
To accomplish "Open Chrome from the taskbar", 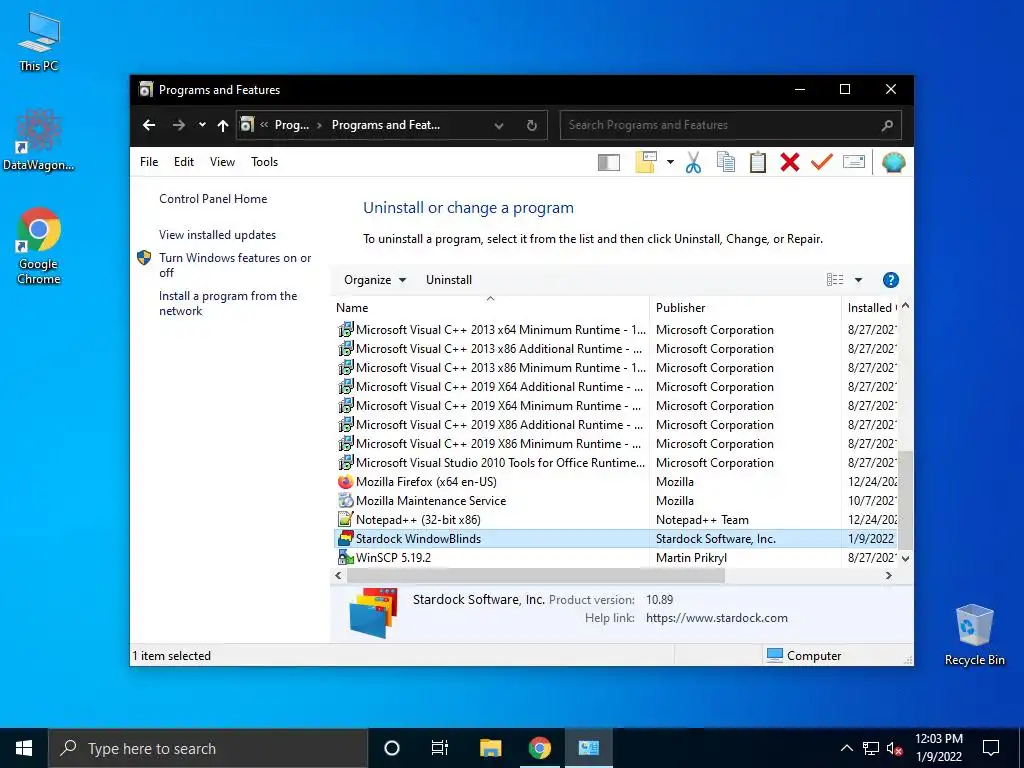I will [539, 748].
